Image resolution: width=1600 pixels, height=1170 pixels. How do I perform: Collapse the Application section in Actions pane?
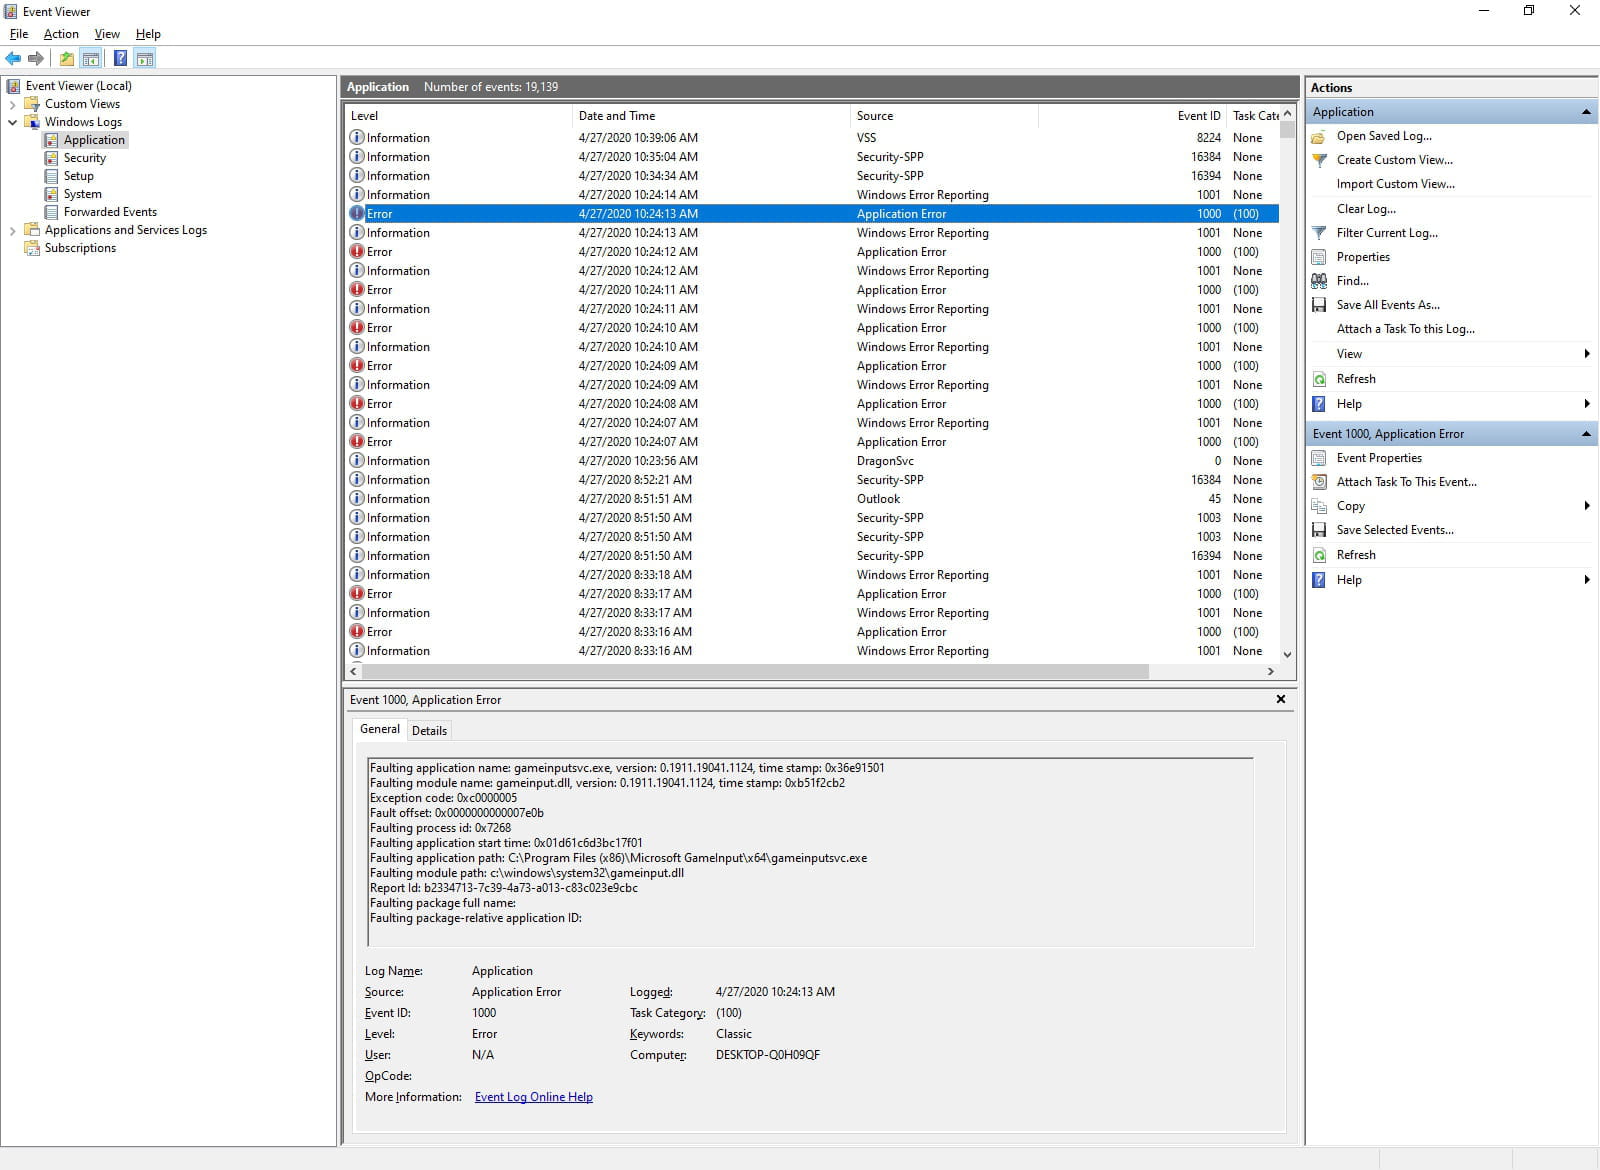[1586, 112]
